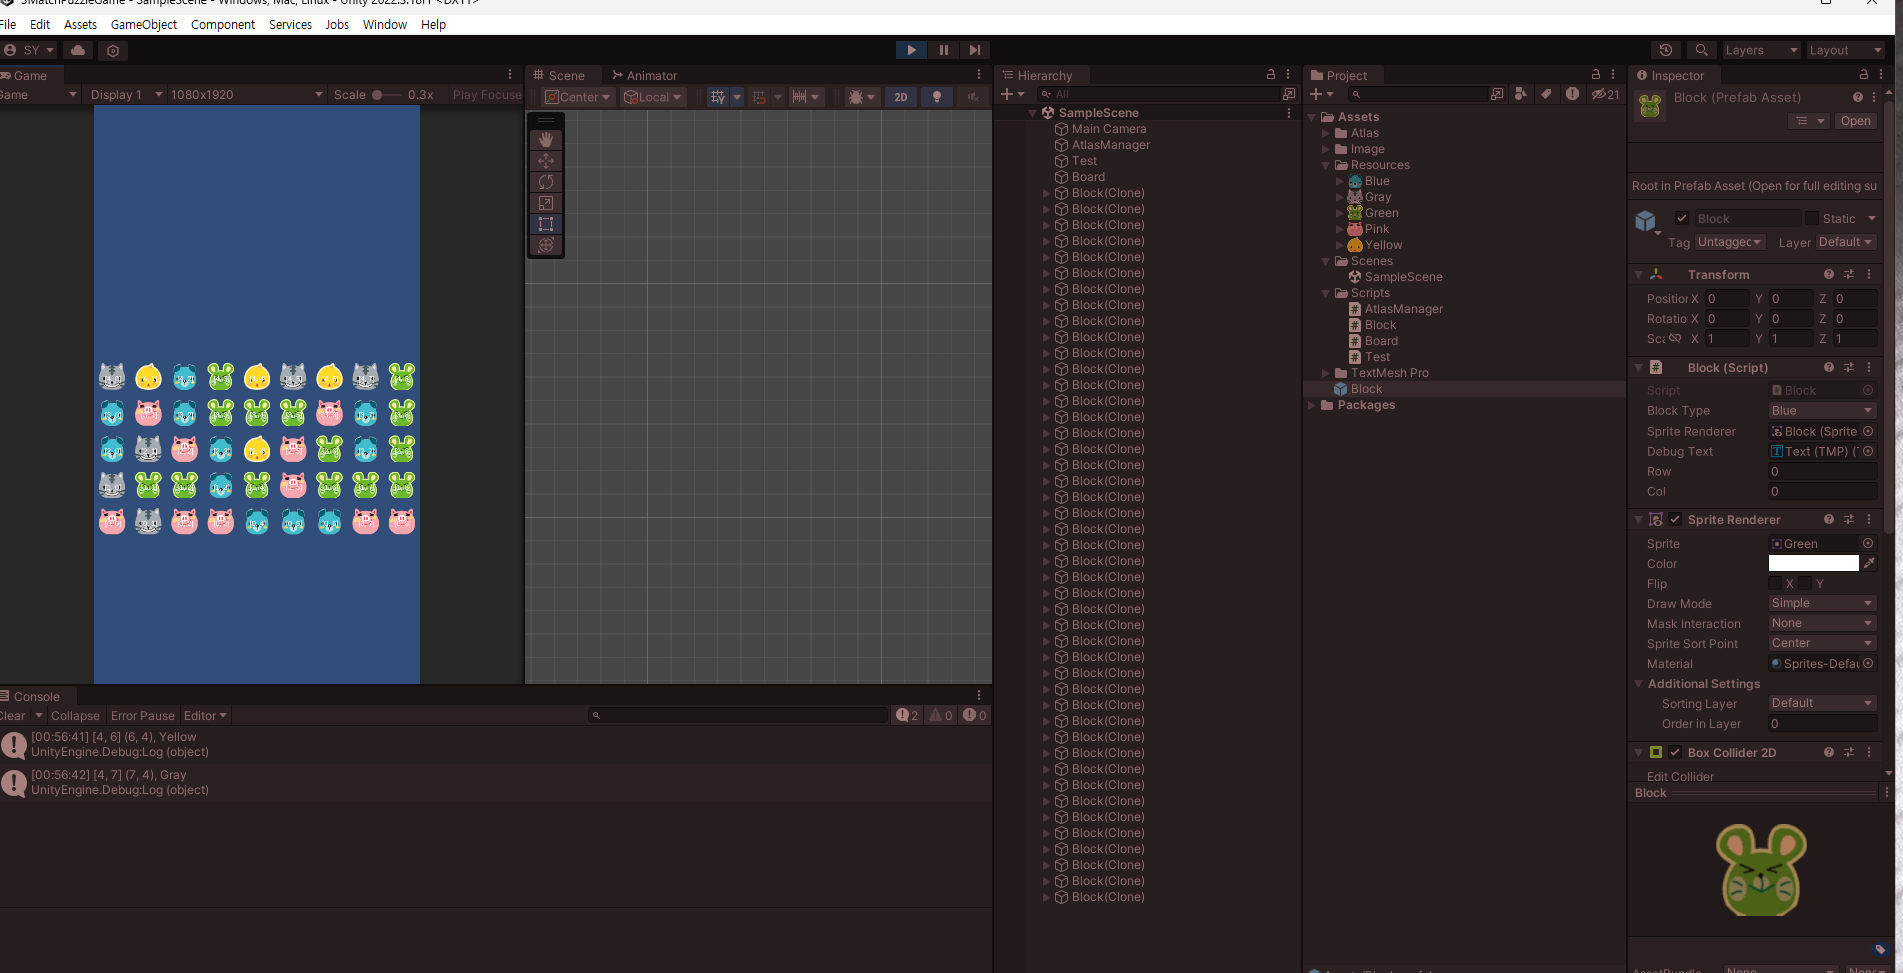
Task: Open the Undo History icon
Action: [1665, 50]
